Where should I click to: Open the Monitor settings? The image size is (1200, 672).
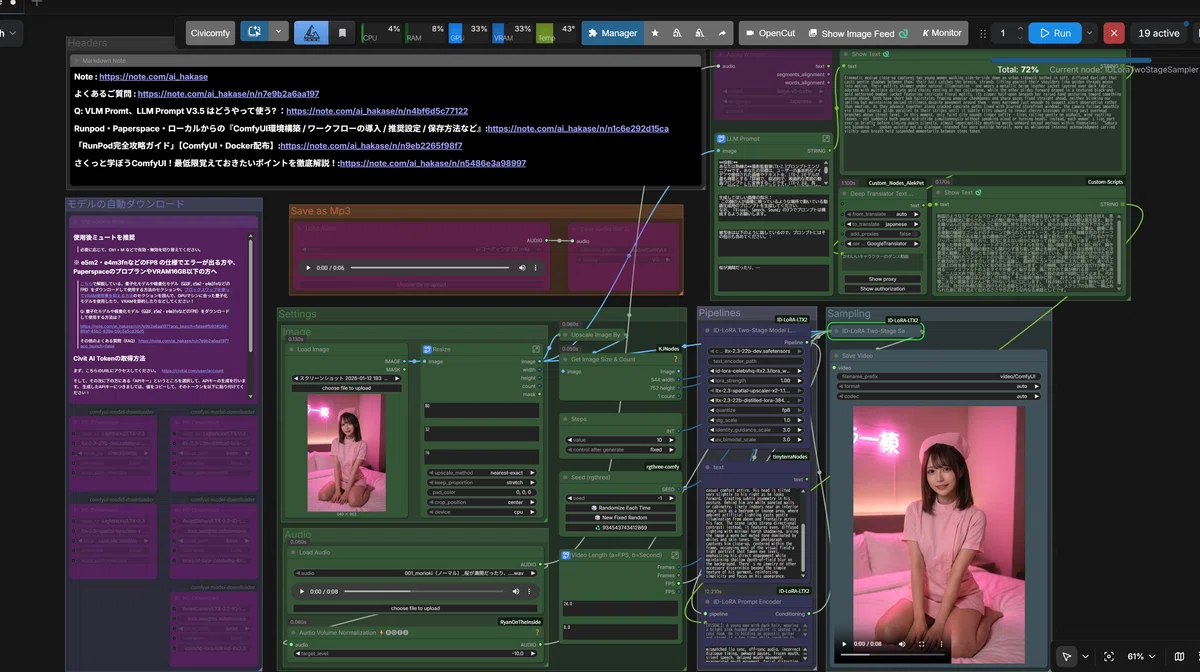(x=941, y=33)
